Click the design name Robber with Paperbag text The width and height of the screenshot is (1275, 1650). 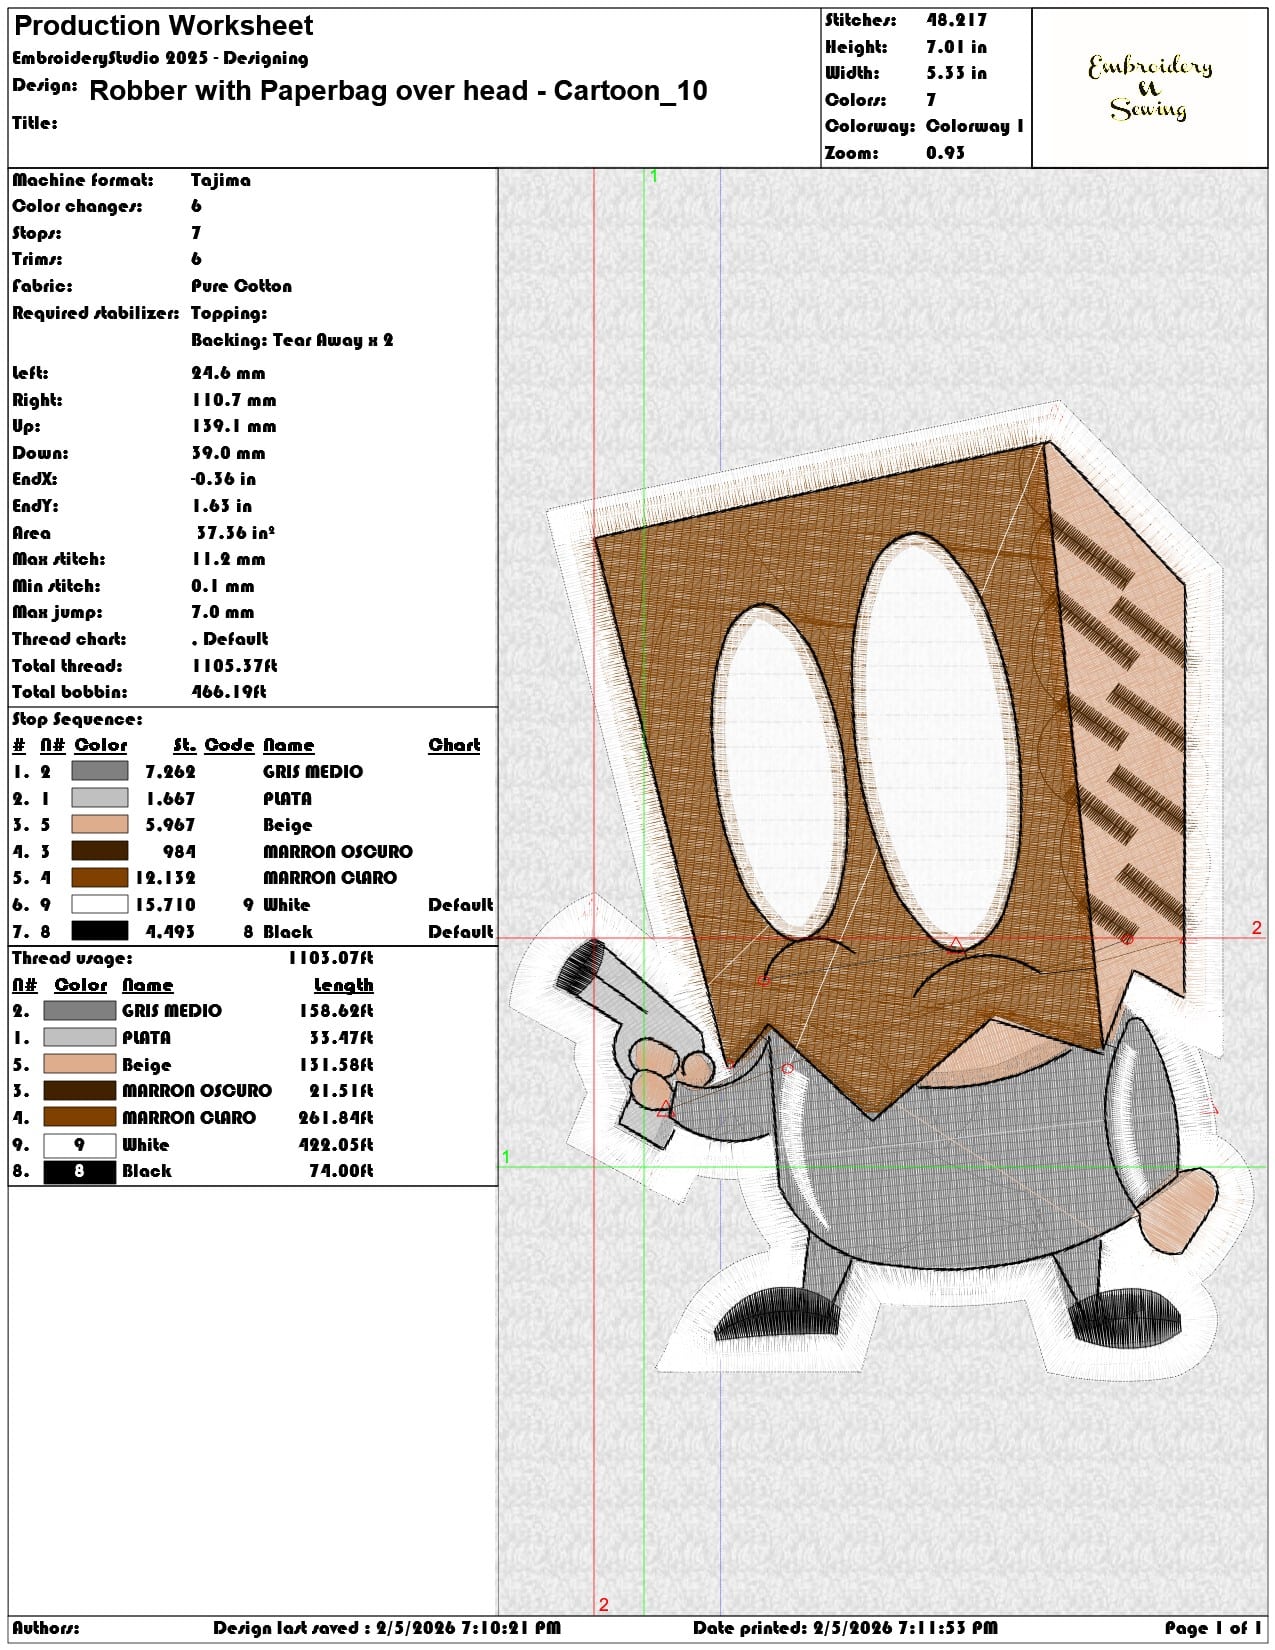tap(398, 91)
